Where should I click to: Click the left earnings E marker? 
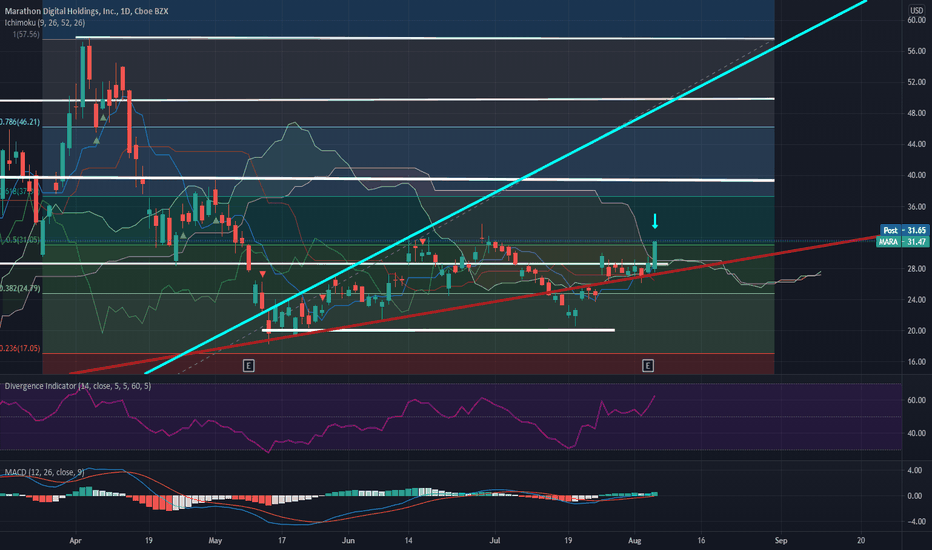248,365
